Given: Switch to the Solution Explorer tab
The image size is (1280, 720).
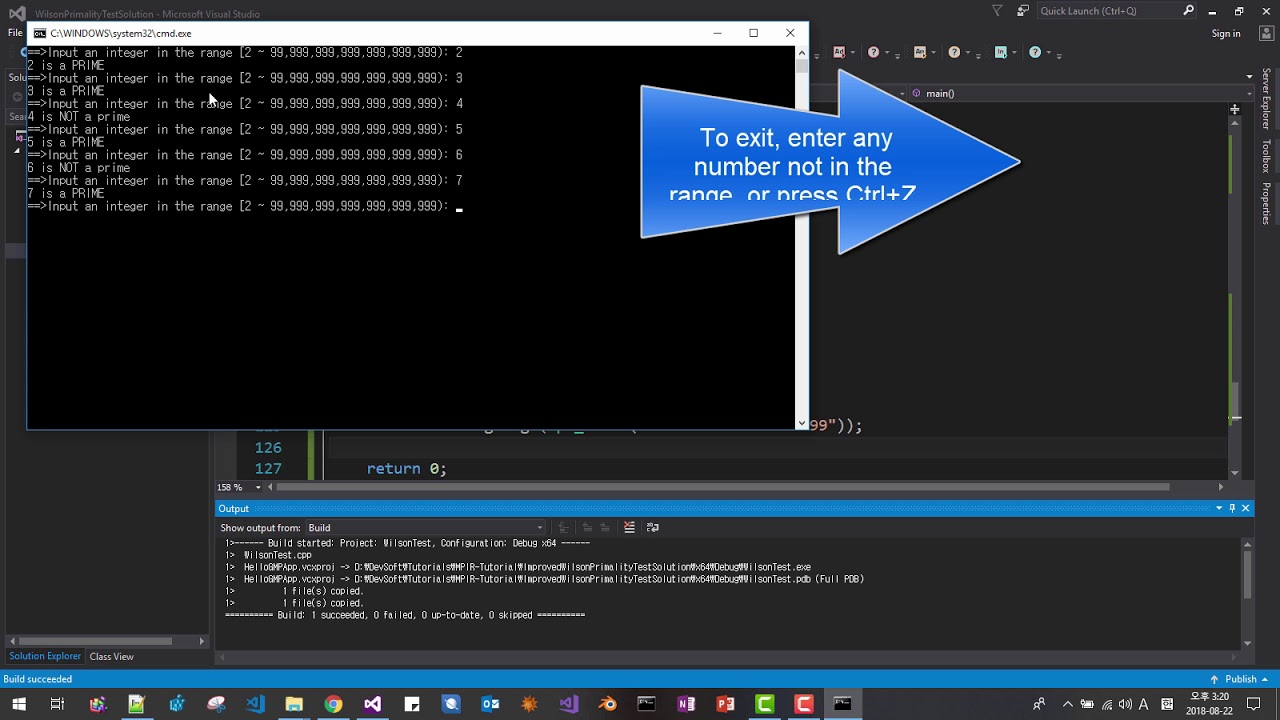Looking at the screenshot, I should point(45,656).
